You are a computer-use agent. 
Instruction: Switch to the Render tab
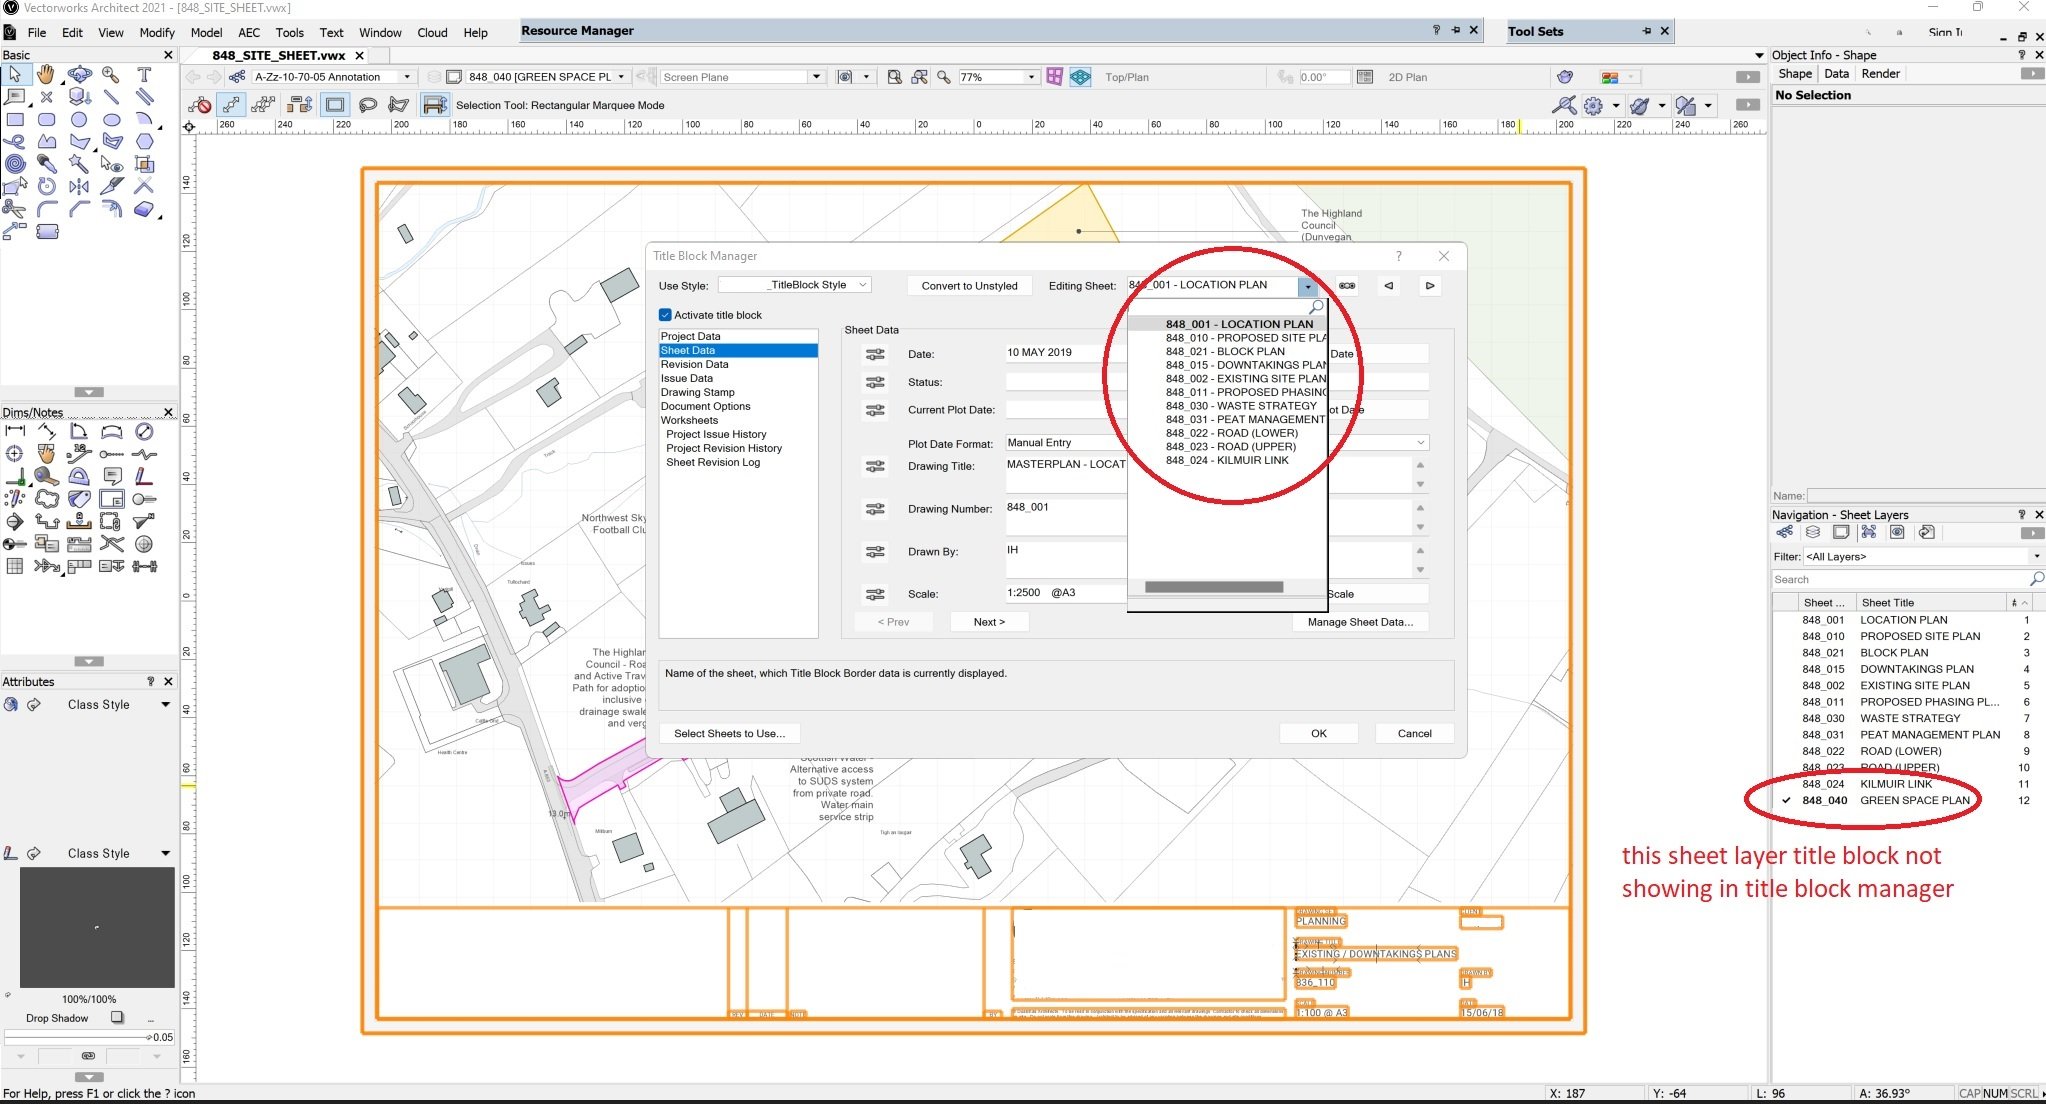point(1881,73)
